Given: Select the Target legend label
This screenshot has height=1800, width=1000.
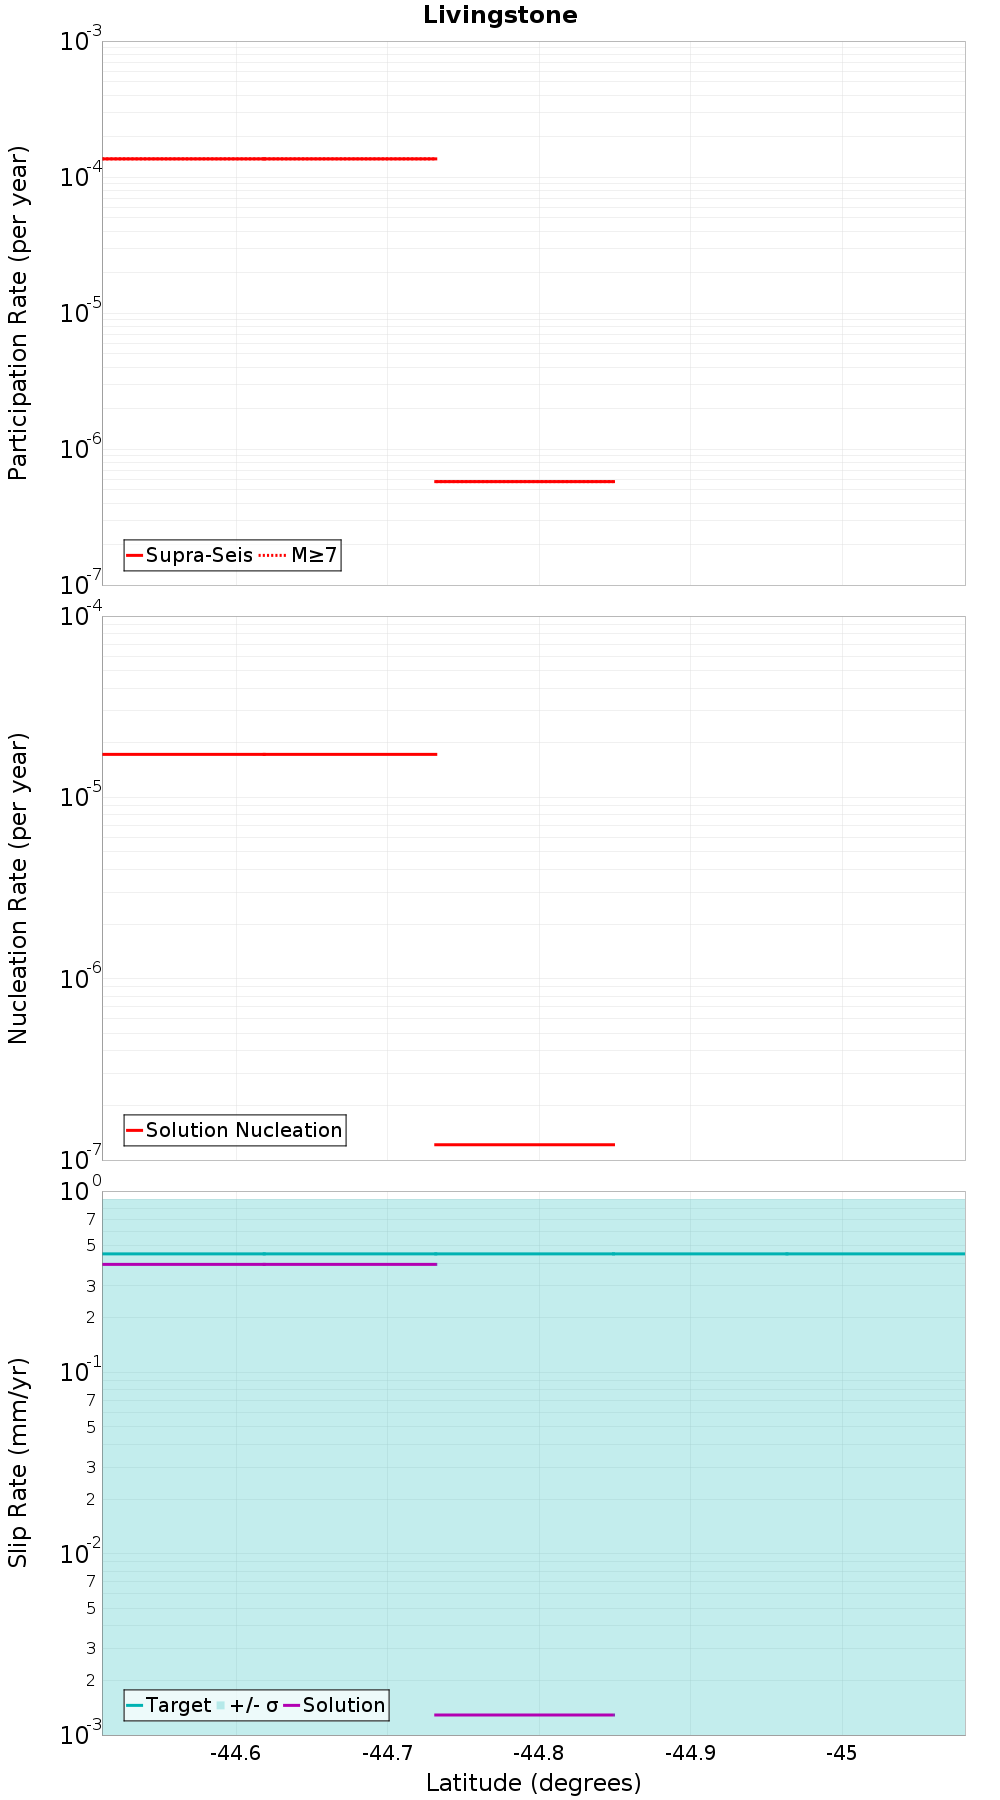Looking at the screenshot, I should point(178,1705).
